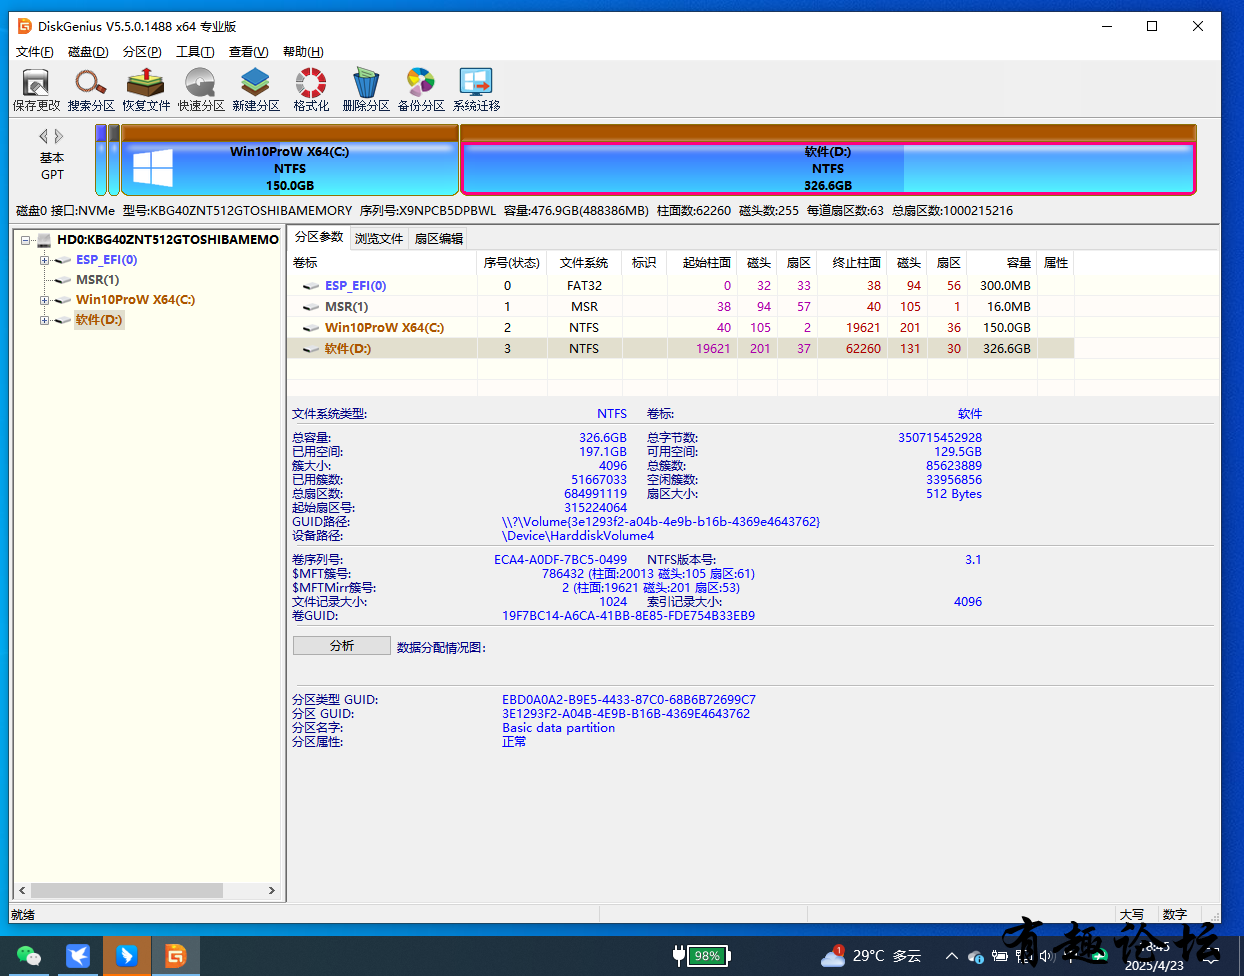The height and width of the screenshot is (976, 1244).
Task: Select 软件(D:) row in partition table
Action: tap(680, 349)
